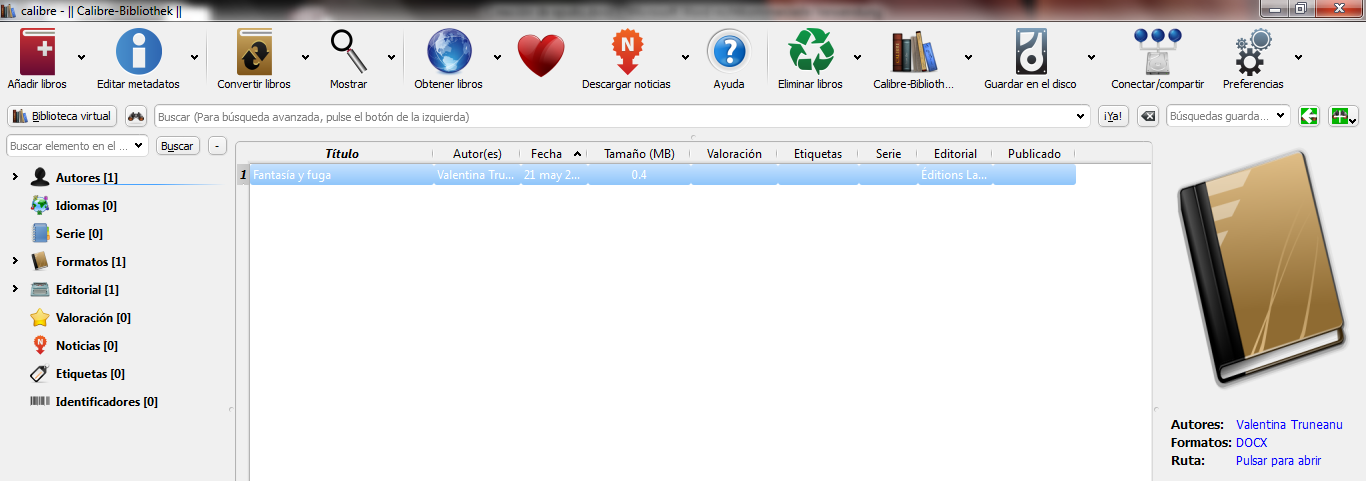The height and width of the screenshot is (481, 1366).
Task: Select the Fantasía y fuga book row
Action: pos(340,175)
